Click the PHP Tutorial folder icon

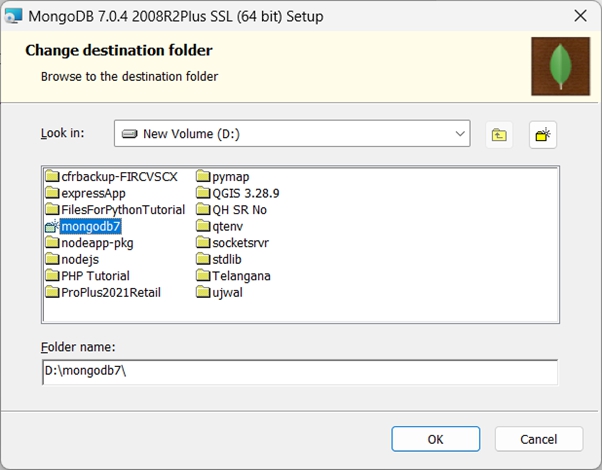pyautogui.click(x=52, y=276)
